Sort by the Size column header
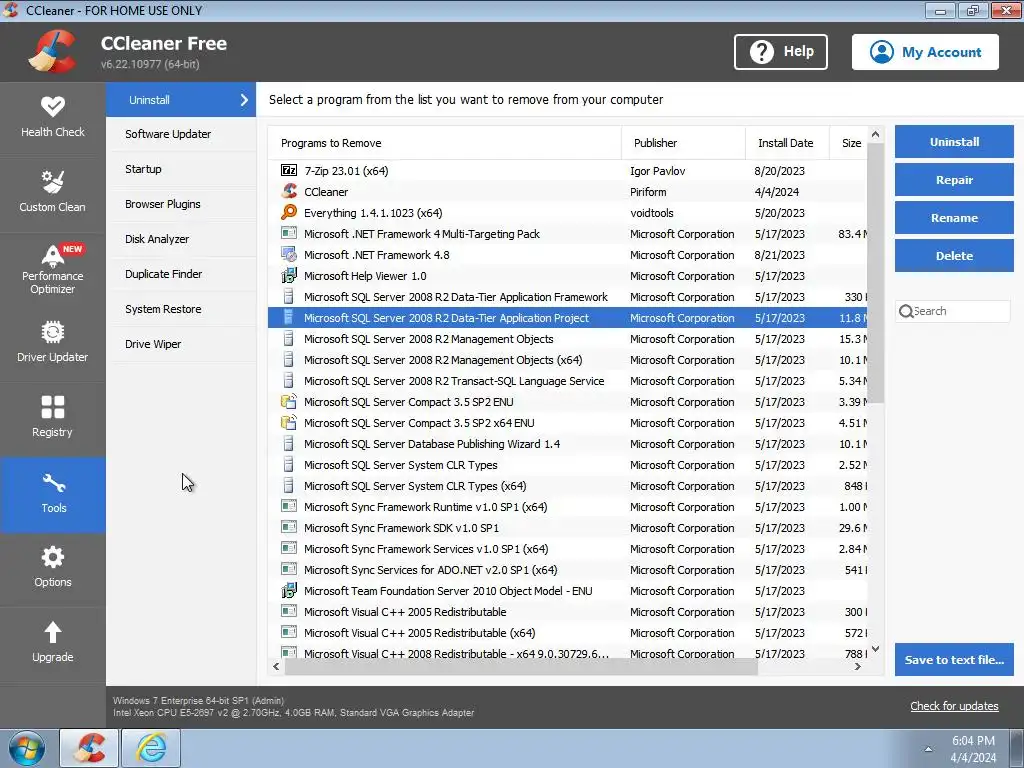 pos(848,142)
